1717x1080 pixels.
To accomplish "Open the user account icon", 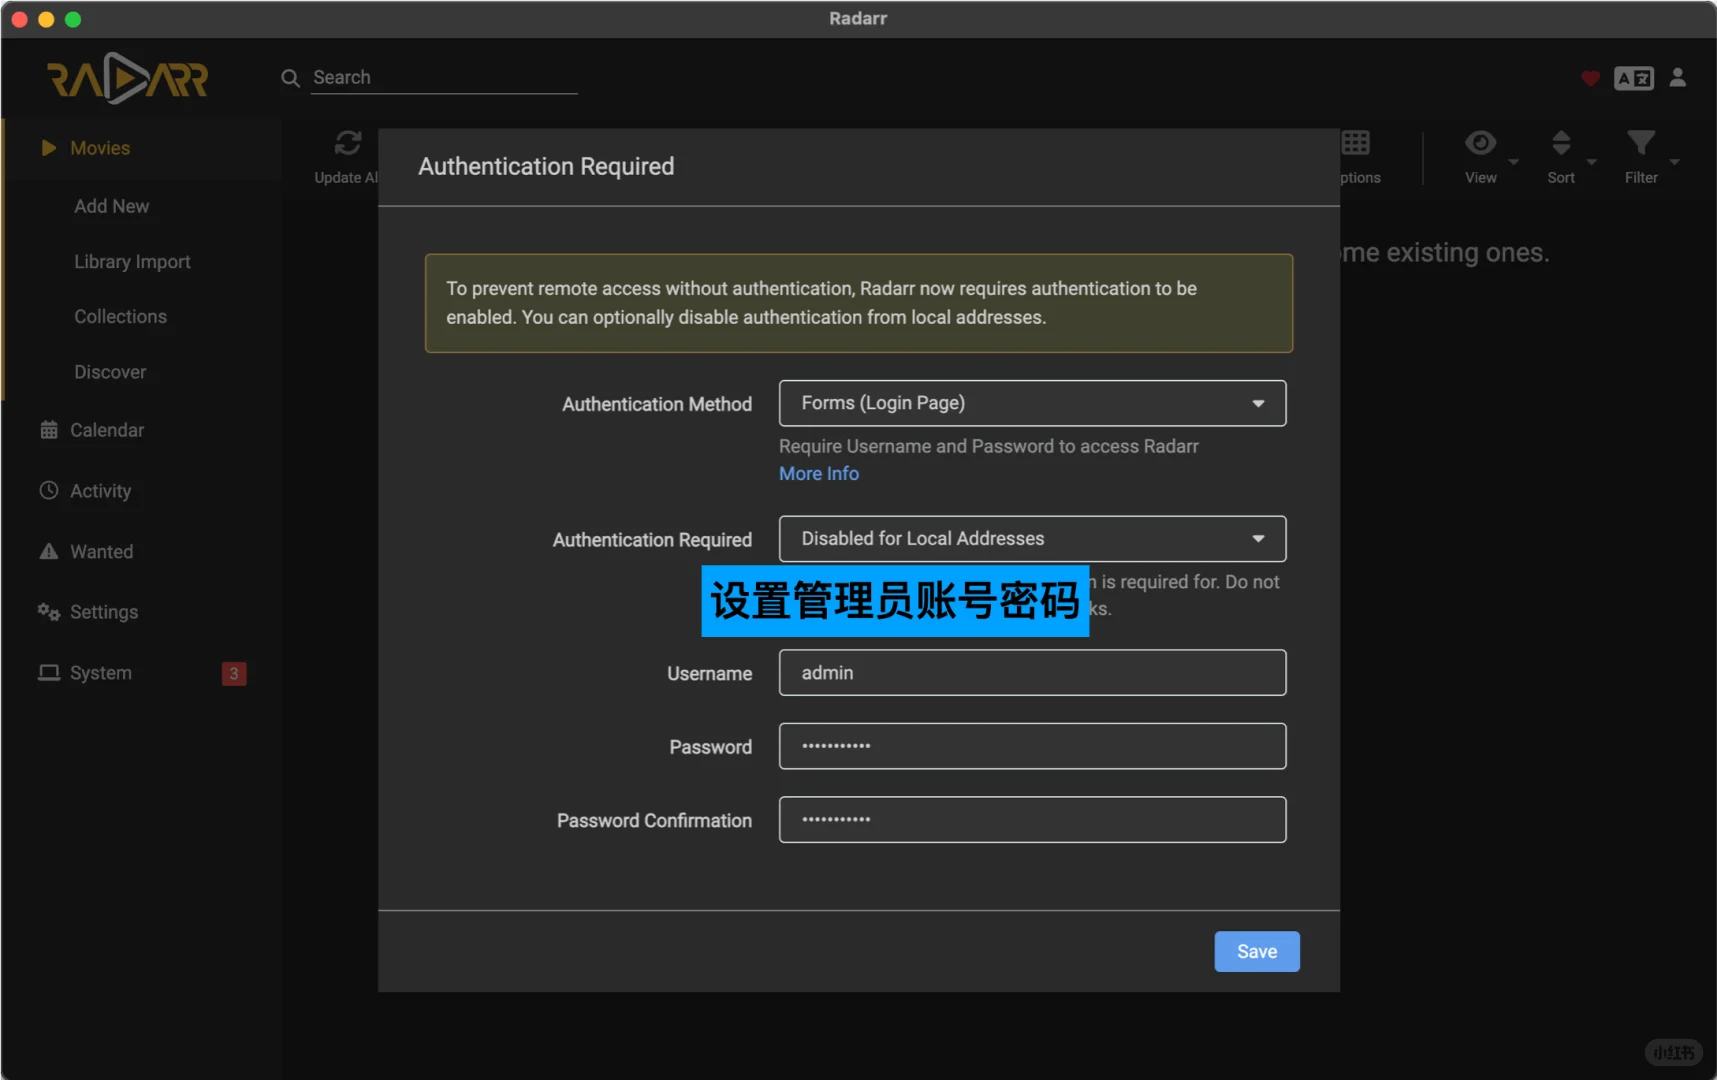I will coord(1678,77).
